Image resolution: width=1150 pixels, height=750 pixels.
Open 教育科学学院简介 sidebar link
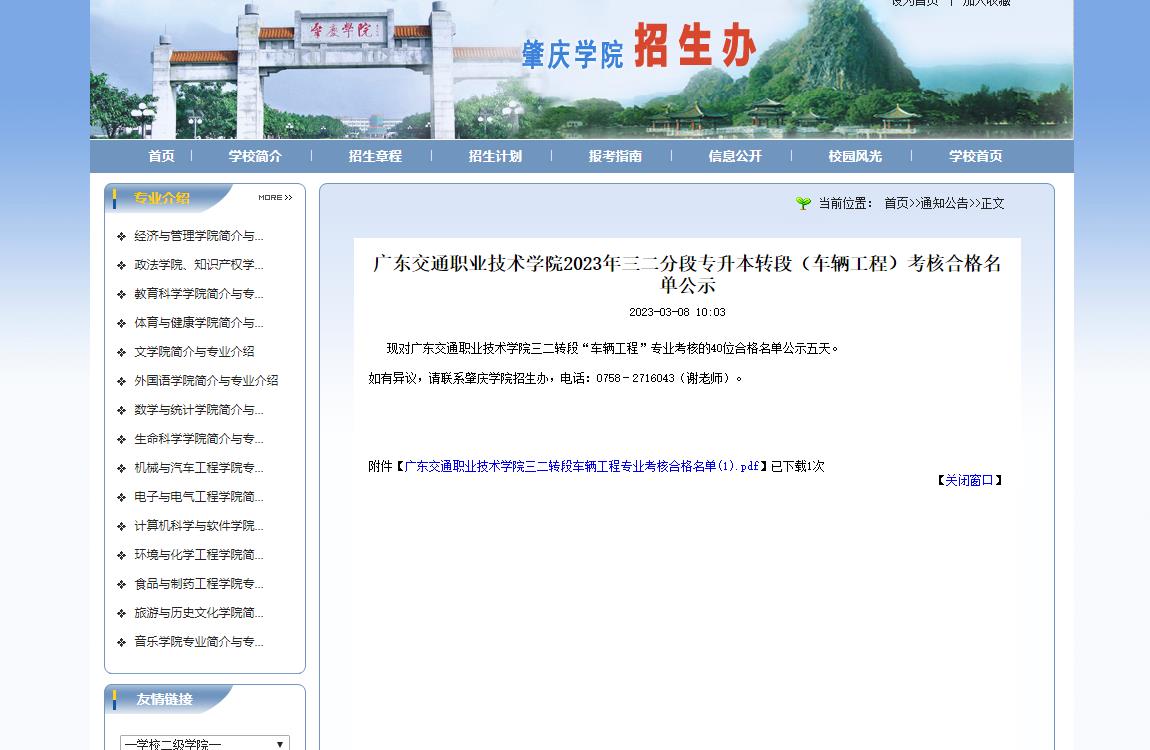[199, 294]
